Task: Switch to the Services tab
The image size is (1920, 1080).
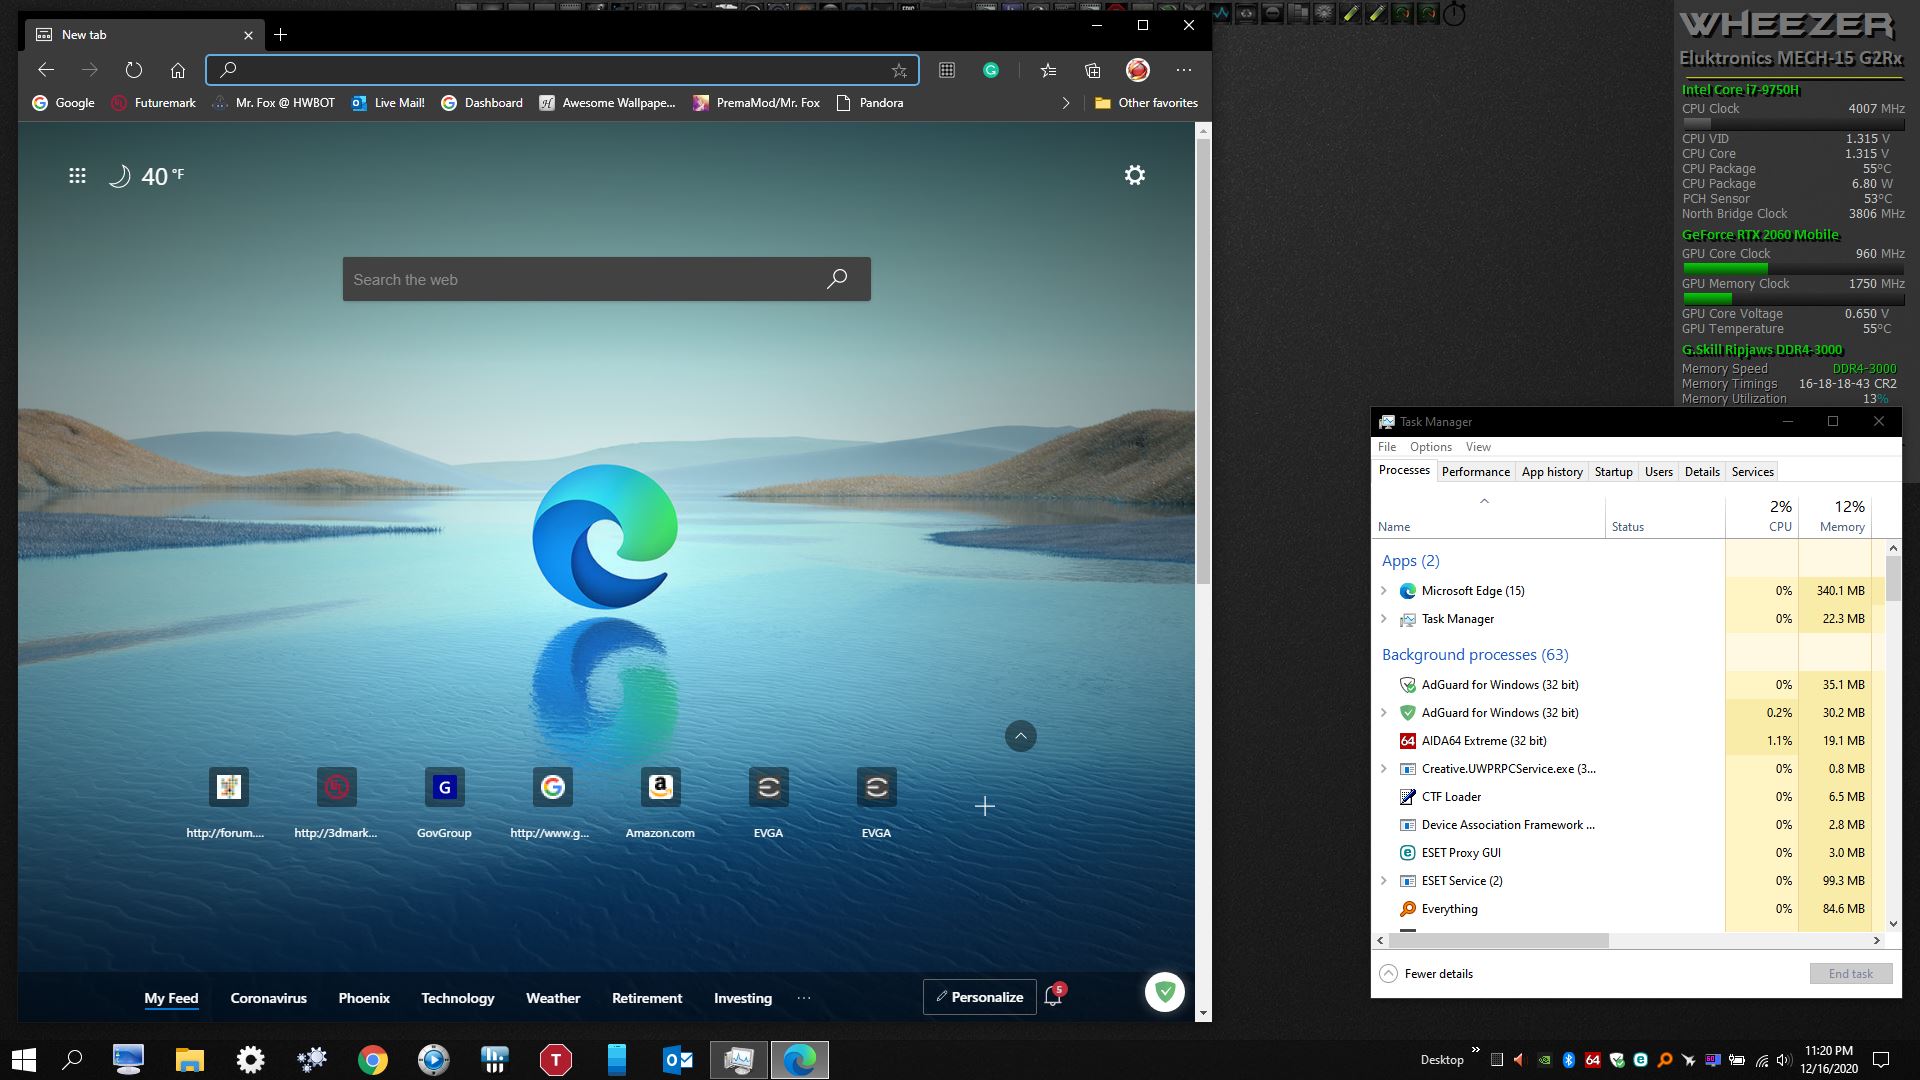Action: [x=1753, y=472]
